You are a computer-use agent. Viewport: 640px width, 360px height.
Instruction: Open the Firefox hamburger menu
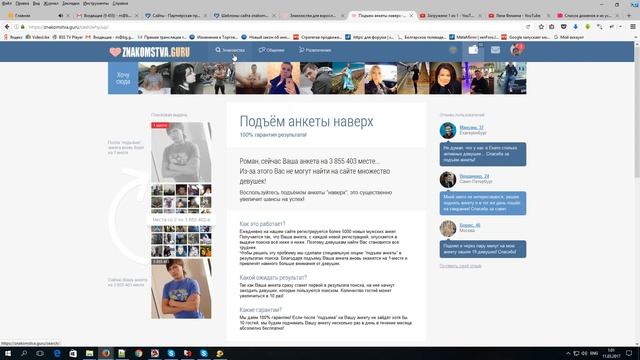pos(633,27)
